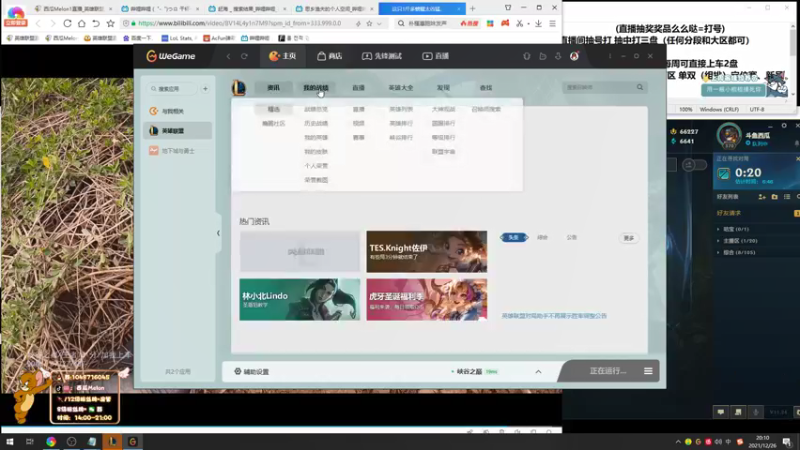Open the hamburger menu beside 正在运行
Image resolution: width=800 pixels, height=450 pixels.
[x=648, y=371]
